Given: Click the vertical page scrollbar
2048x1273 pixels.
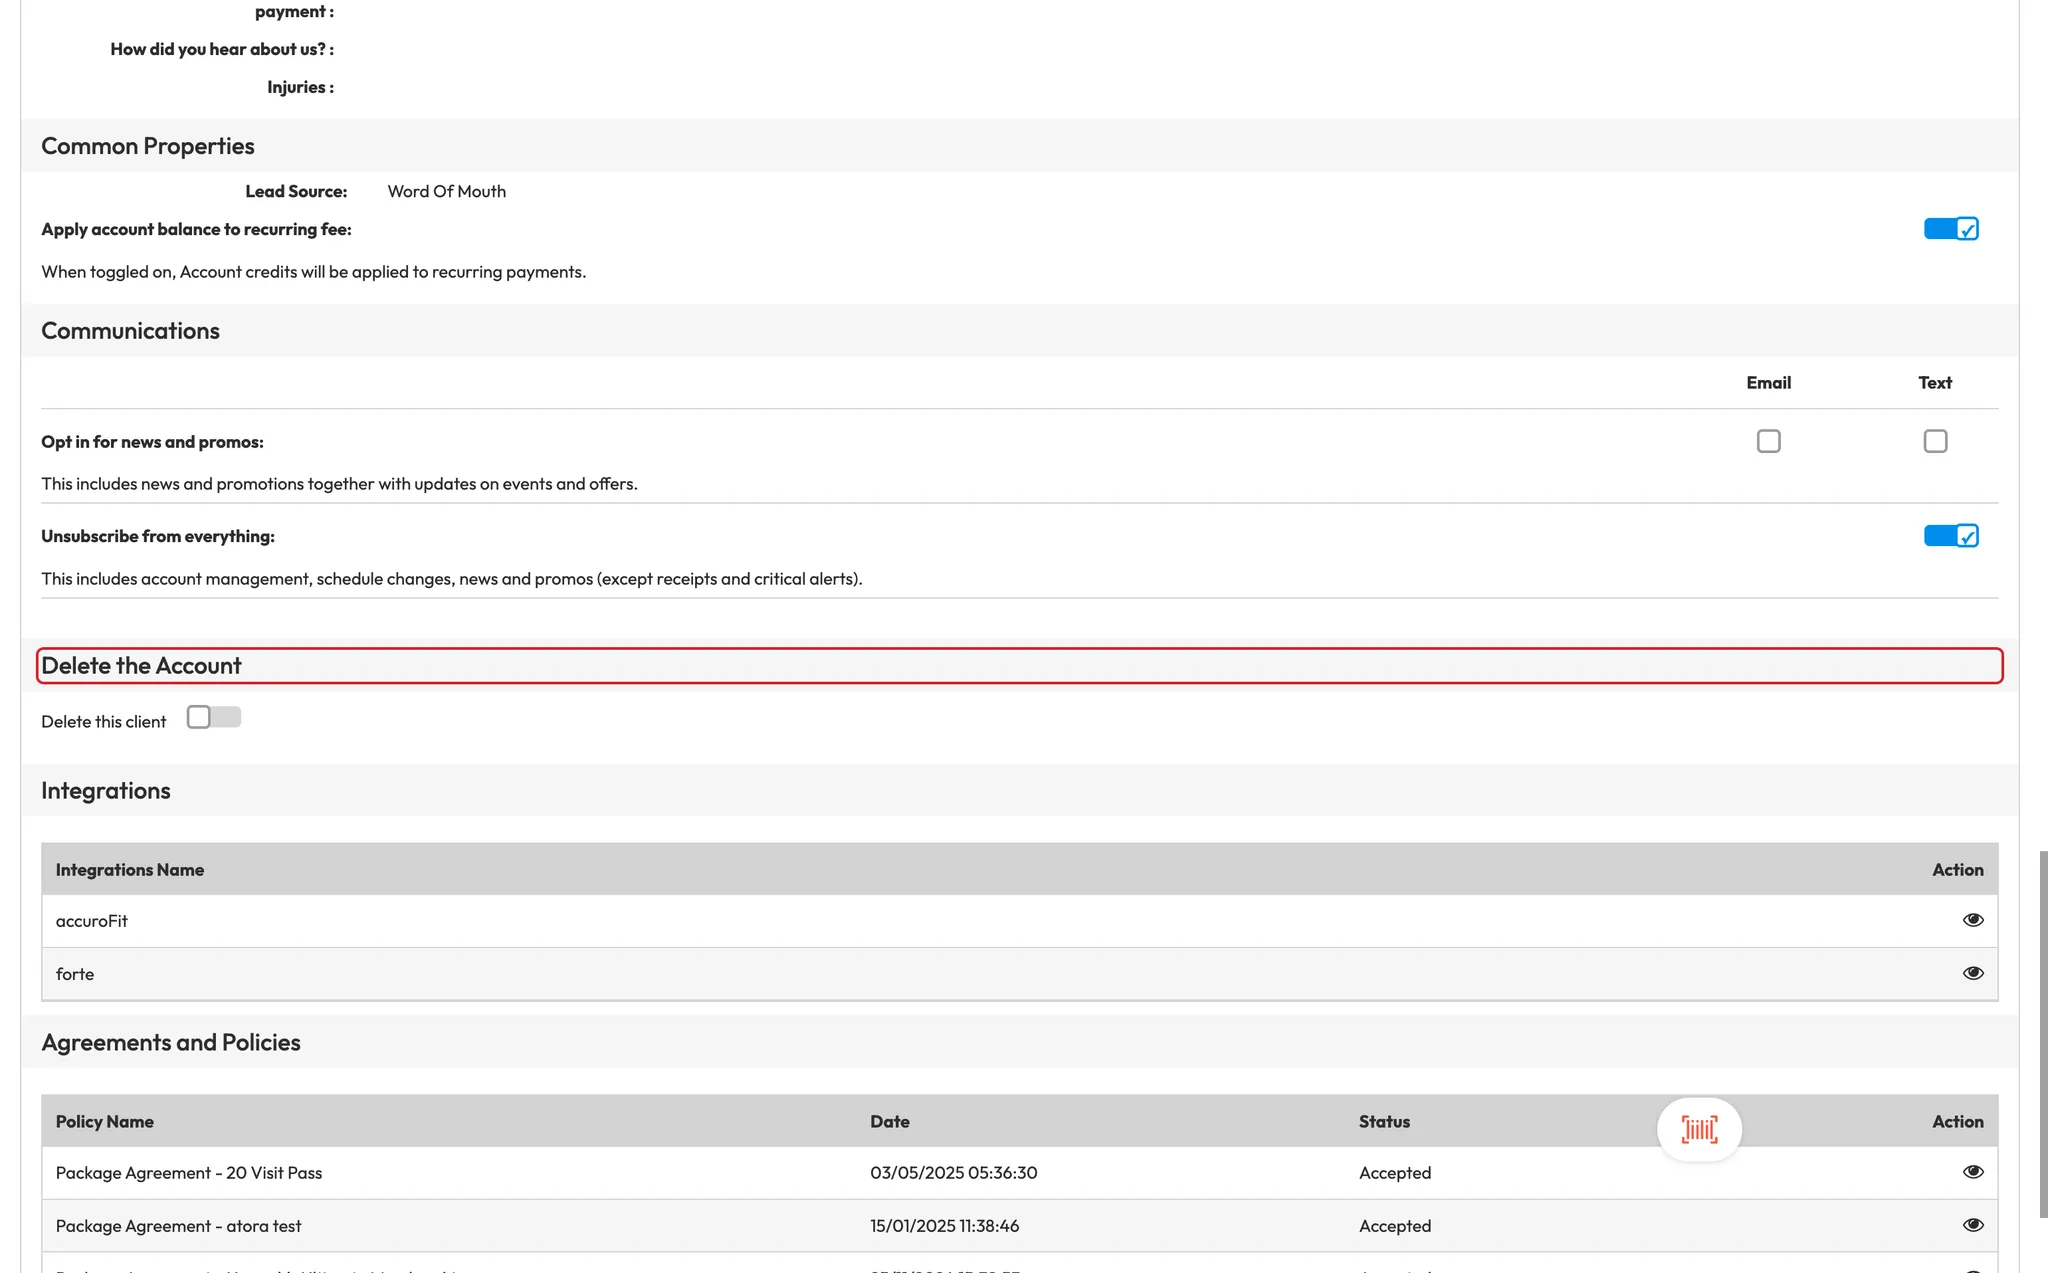Looking at the screenshot, I should 2042,1034.
